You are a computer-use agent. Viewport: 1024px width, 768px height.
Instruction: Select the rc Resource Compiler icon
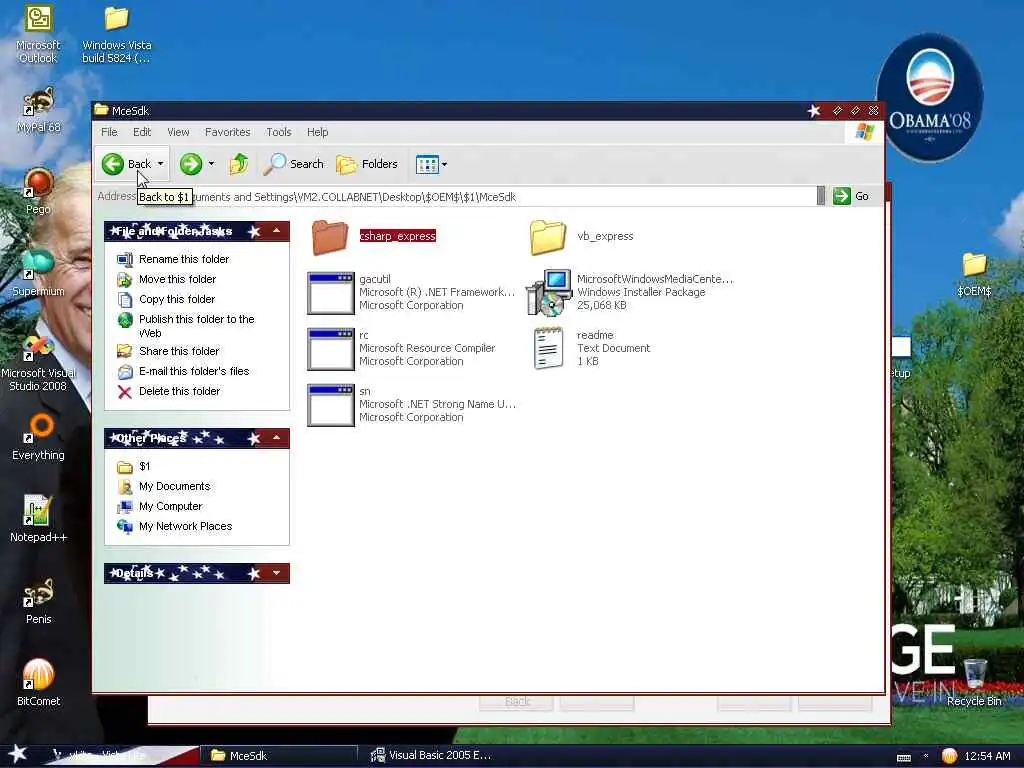click(x=331, y=349)
